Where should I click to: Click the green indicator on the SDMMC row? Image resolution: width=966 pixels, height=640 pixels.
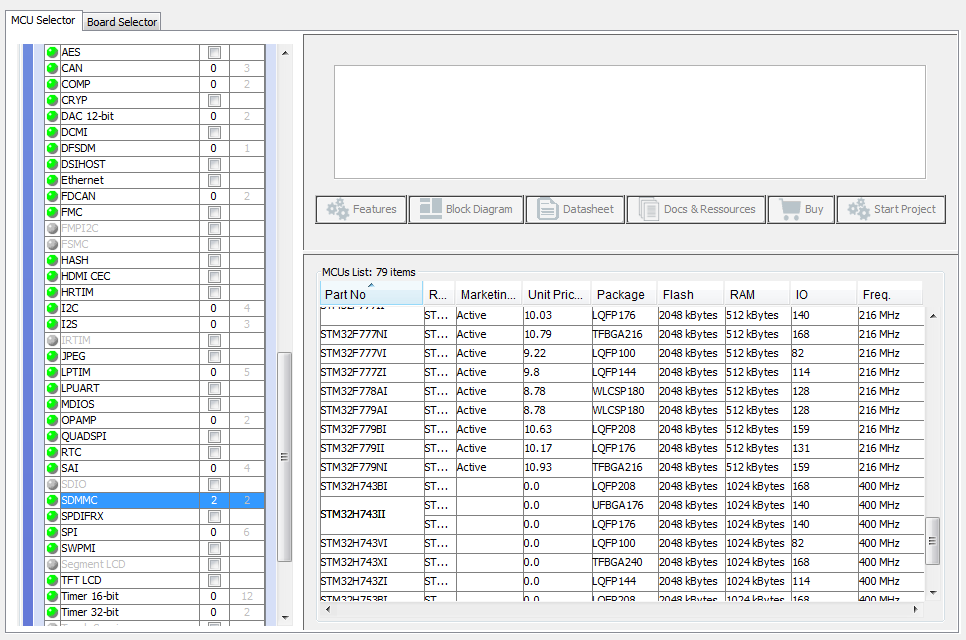52,501
